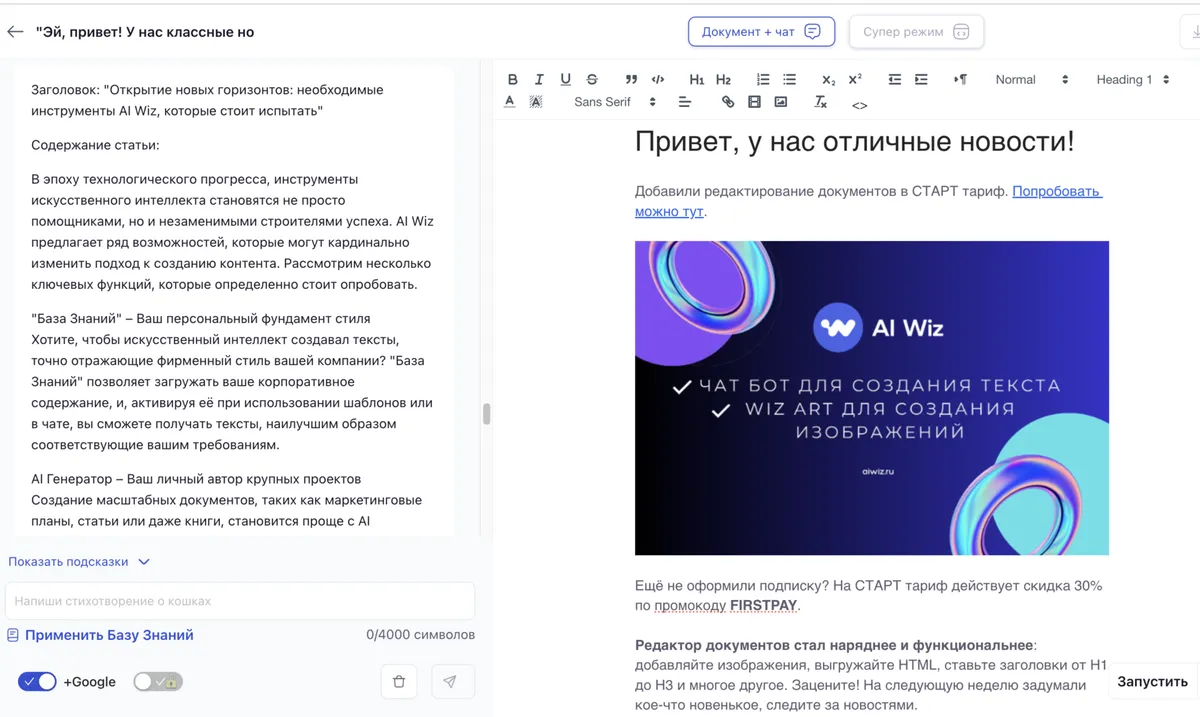The image size is (1200, 717).
Task: Toggle bold formatting in the editor toolbar
Action: click(x=512, y=79)
